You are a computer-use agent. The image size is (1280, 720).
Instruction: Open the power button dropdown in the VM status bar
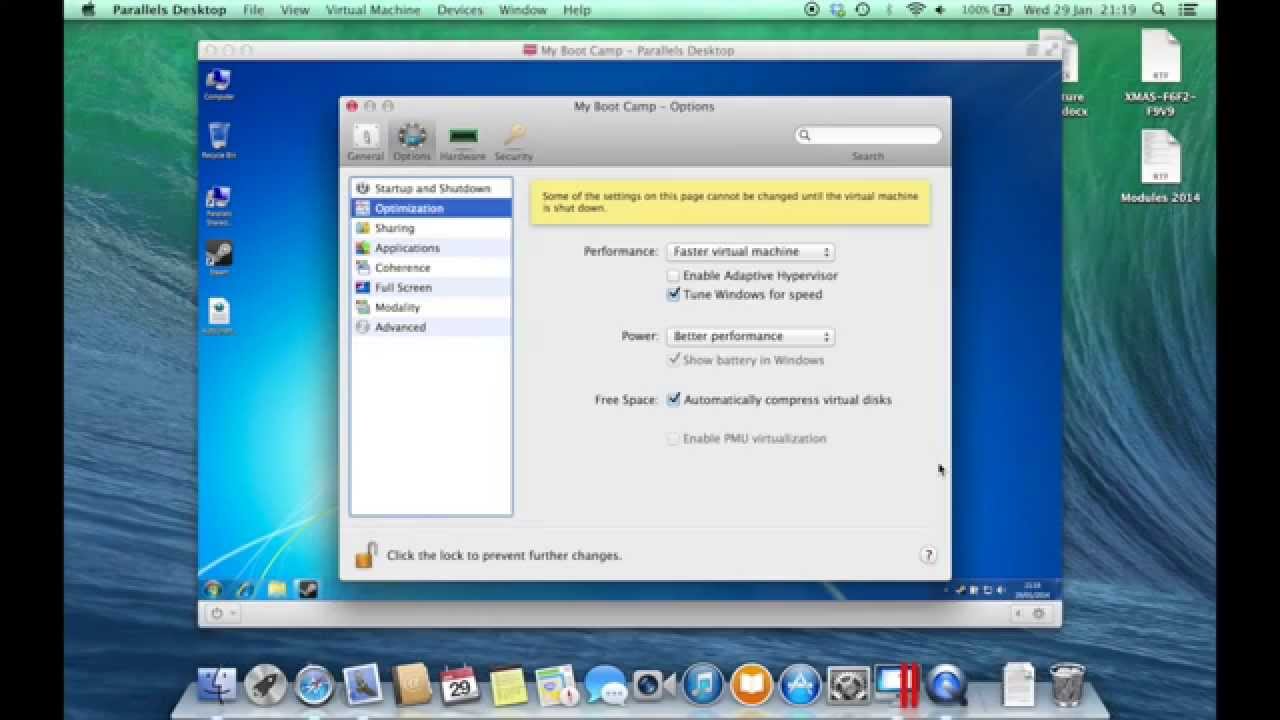tap(223, 613)
